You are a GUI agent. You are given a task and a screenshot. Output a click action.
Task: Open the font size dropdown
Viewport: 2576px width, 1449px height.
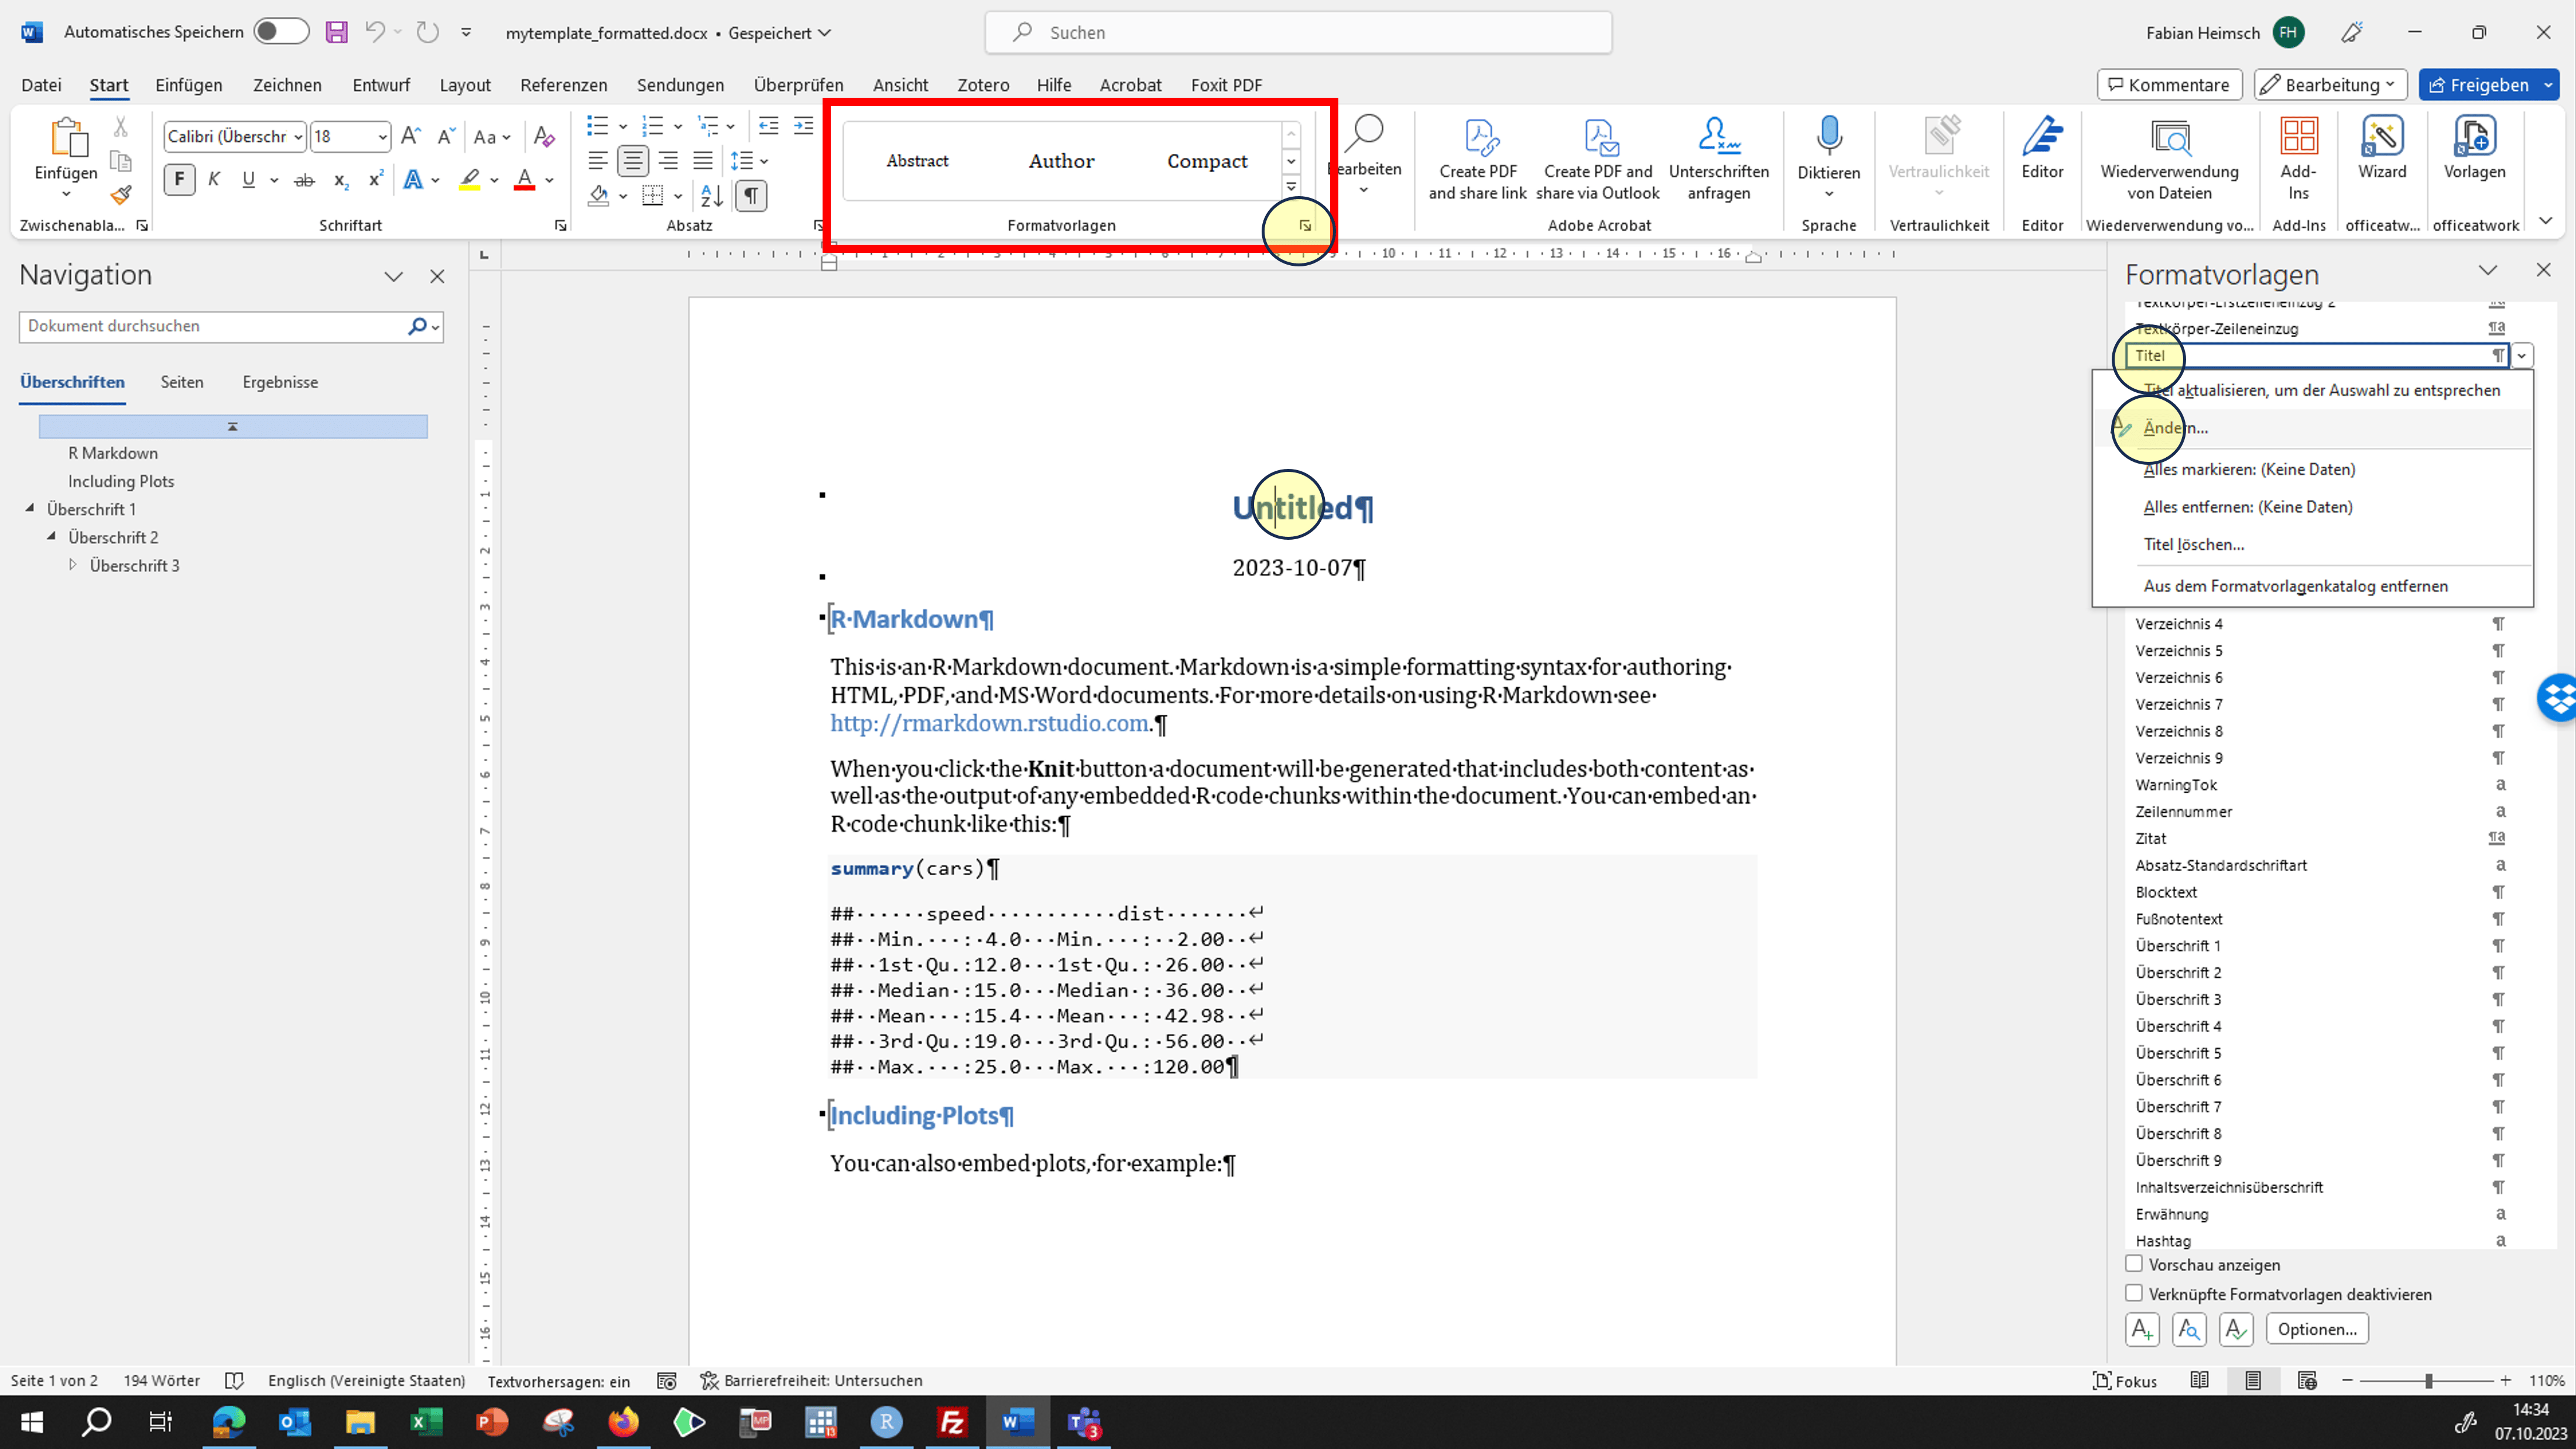coord(382,137)
